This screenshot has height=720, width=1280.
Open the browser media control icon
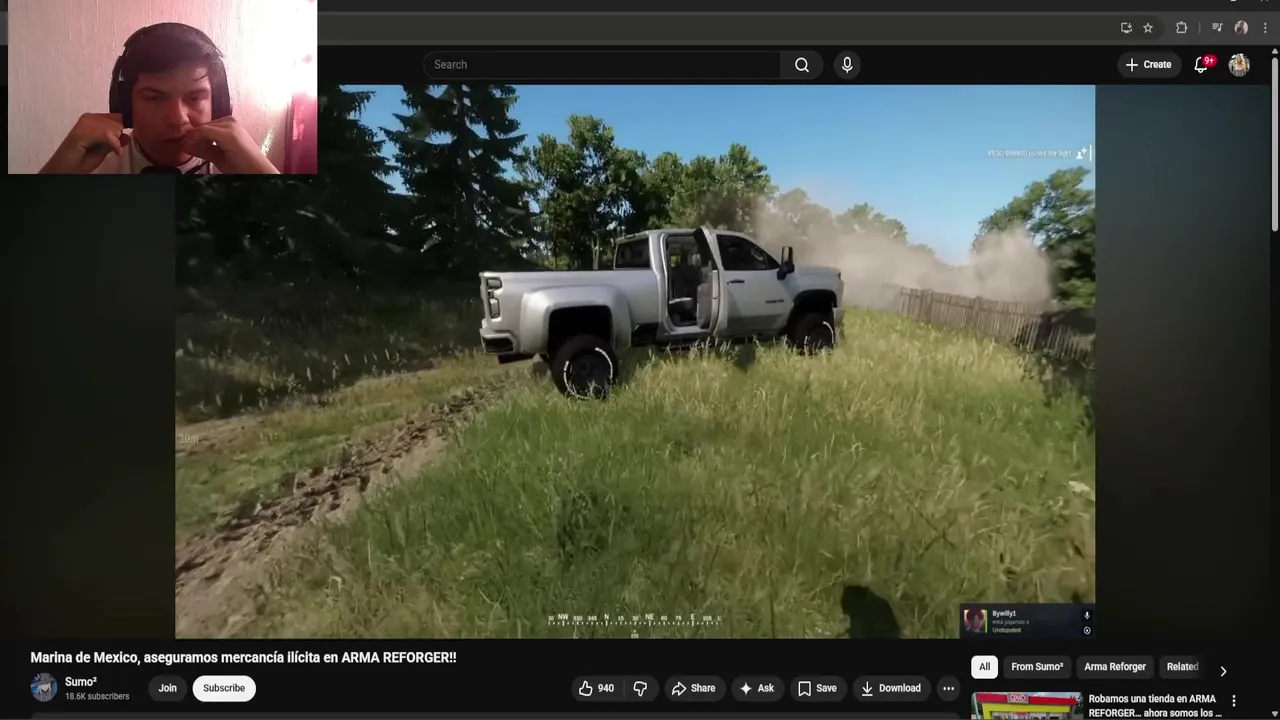point(1217,28)
